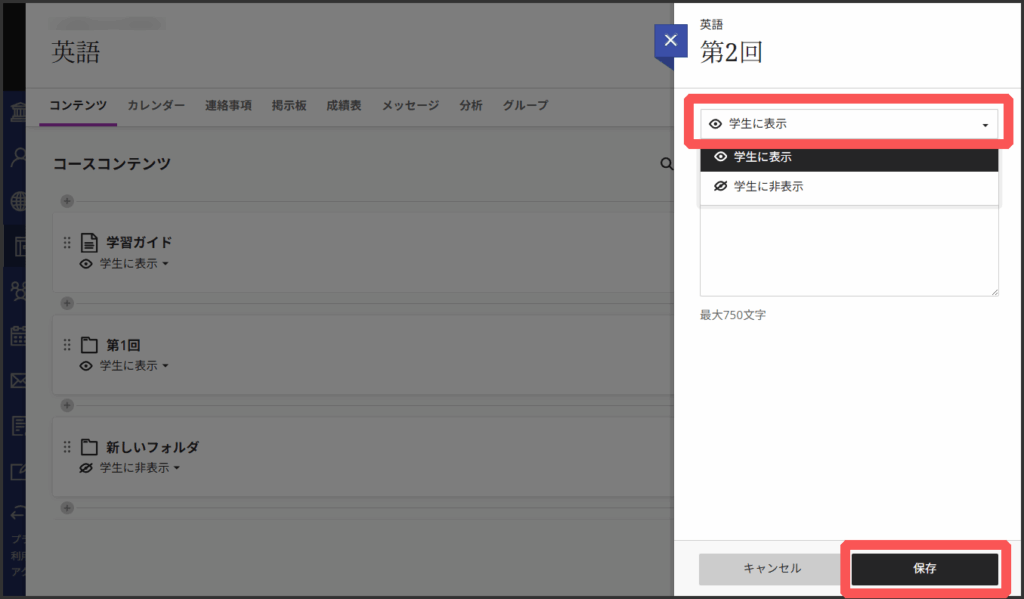Click the 新しいフォルダ folder icon
Viewport: 1024px width, 599px height.
(89, 447)
